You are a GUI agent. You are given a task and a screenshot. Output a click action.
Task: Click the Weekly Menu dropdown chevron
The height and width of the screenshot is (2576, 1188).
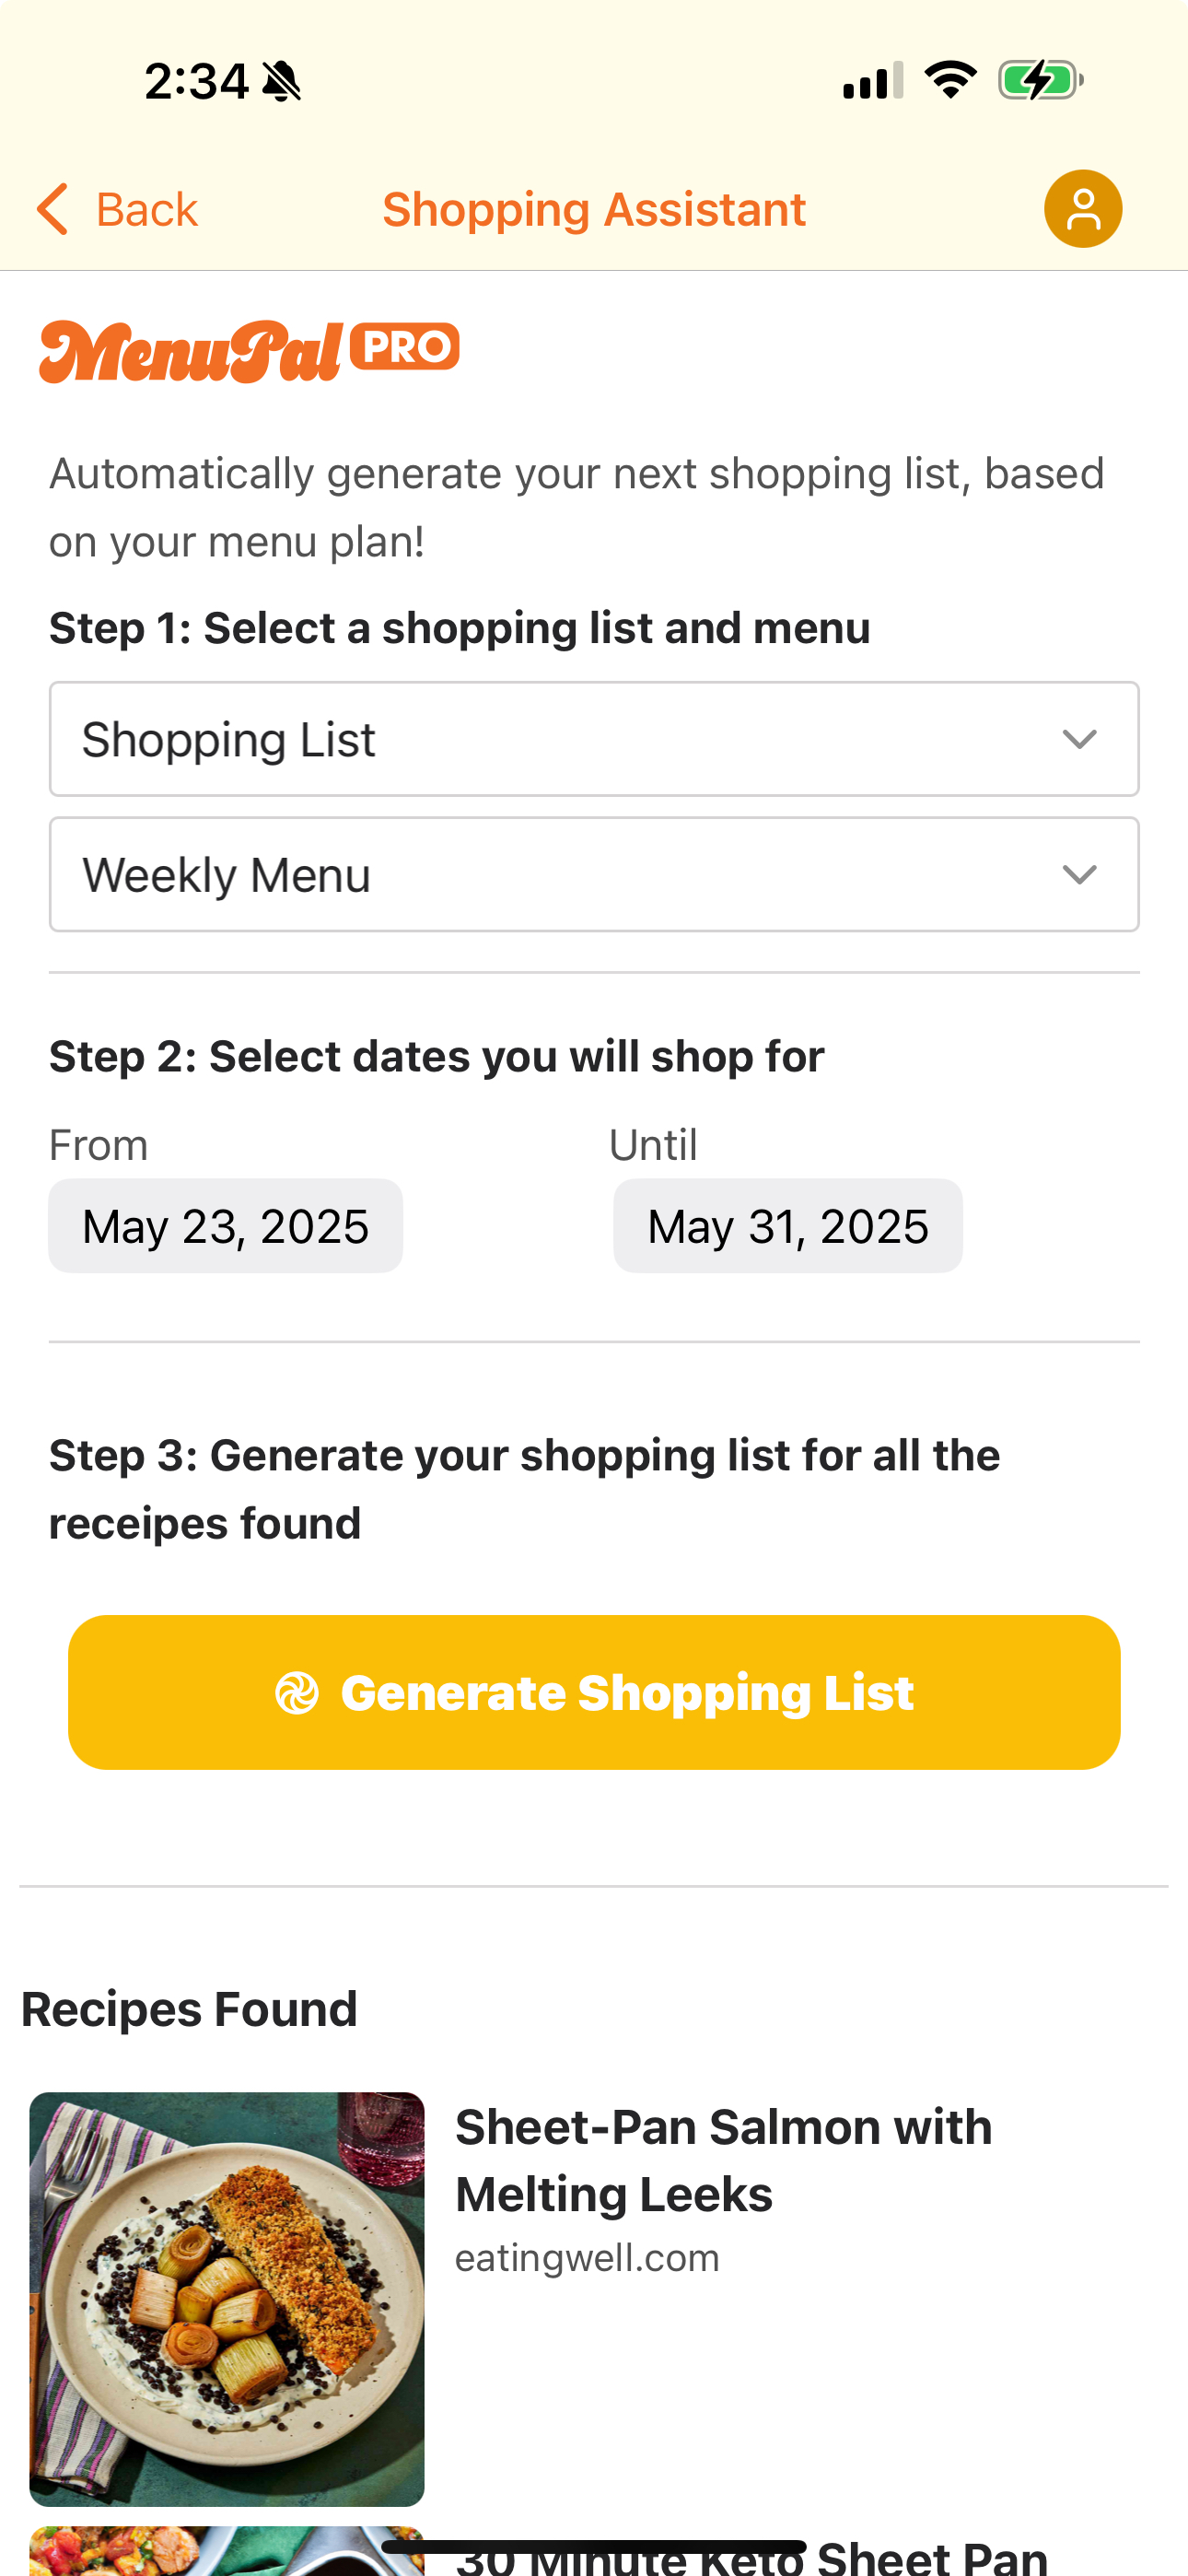pos(1080,875)
